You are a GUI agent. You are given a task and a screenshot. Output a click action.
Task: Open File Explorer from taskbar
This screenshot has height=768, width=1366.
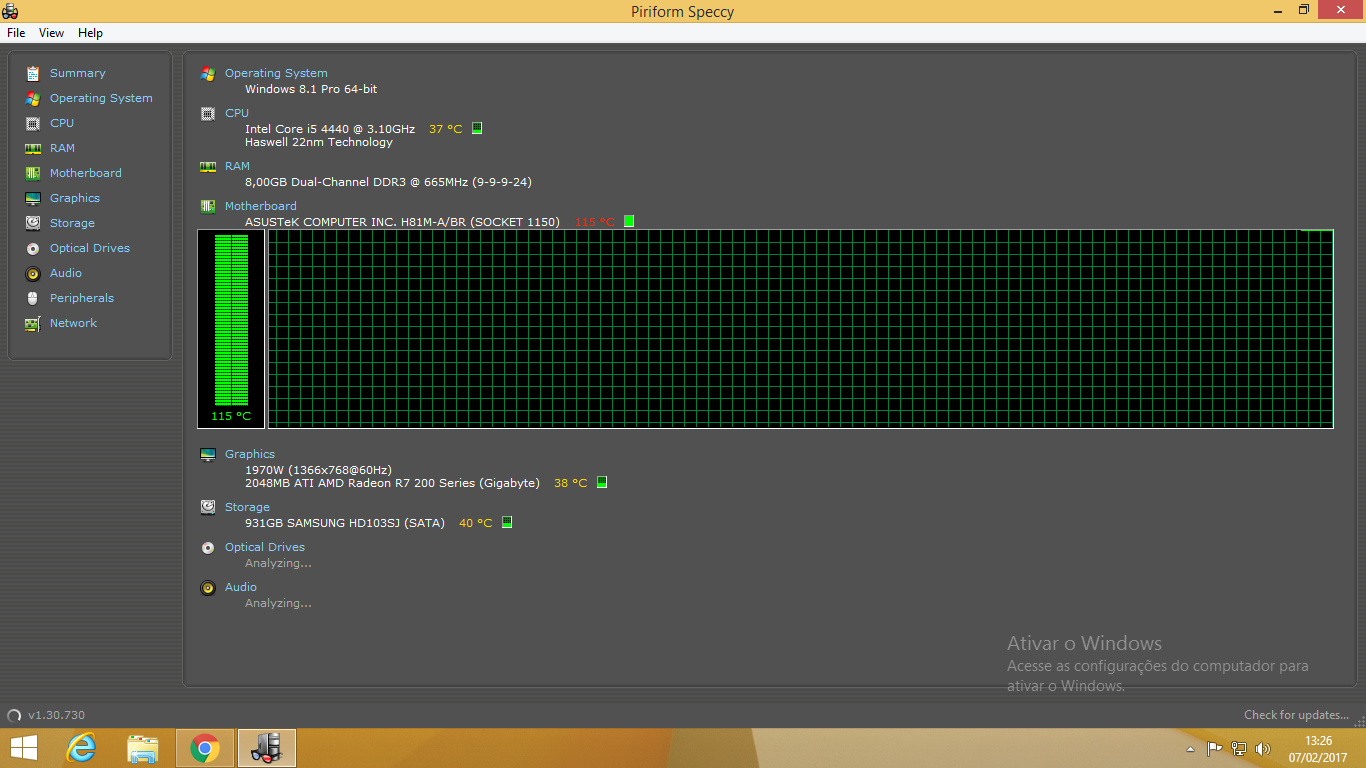(143, 747)
